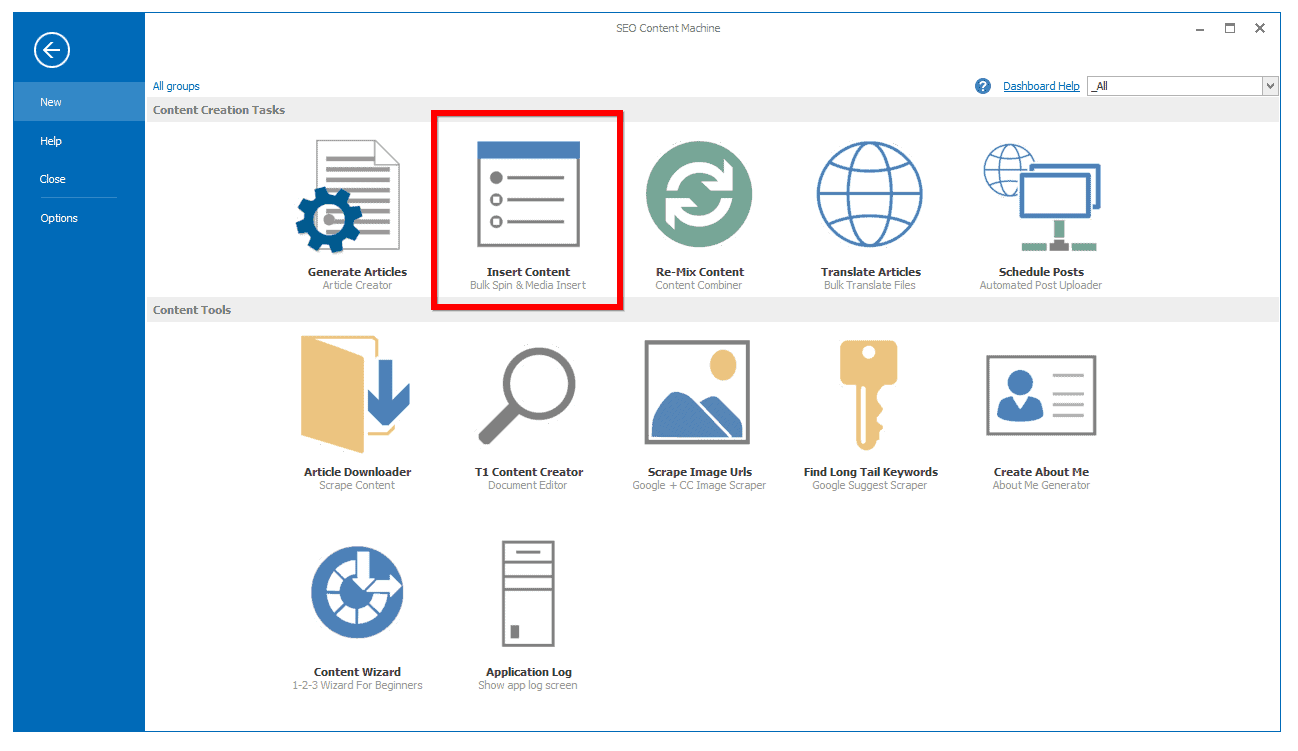Click the Article Downloader label text
Image resolution: width=1298 pixels, height=751 pixels.
tap(357, 472)
